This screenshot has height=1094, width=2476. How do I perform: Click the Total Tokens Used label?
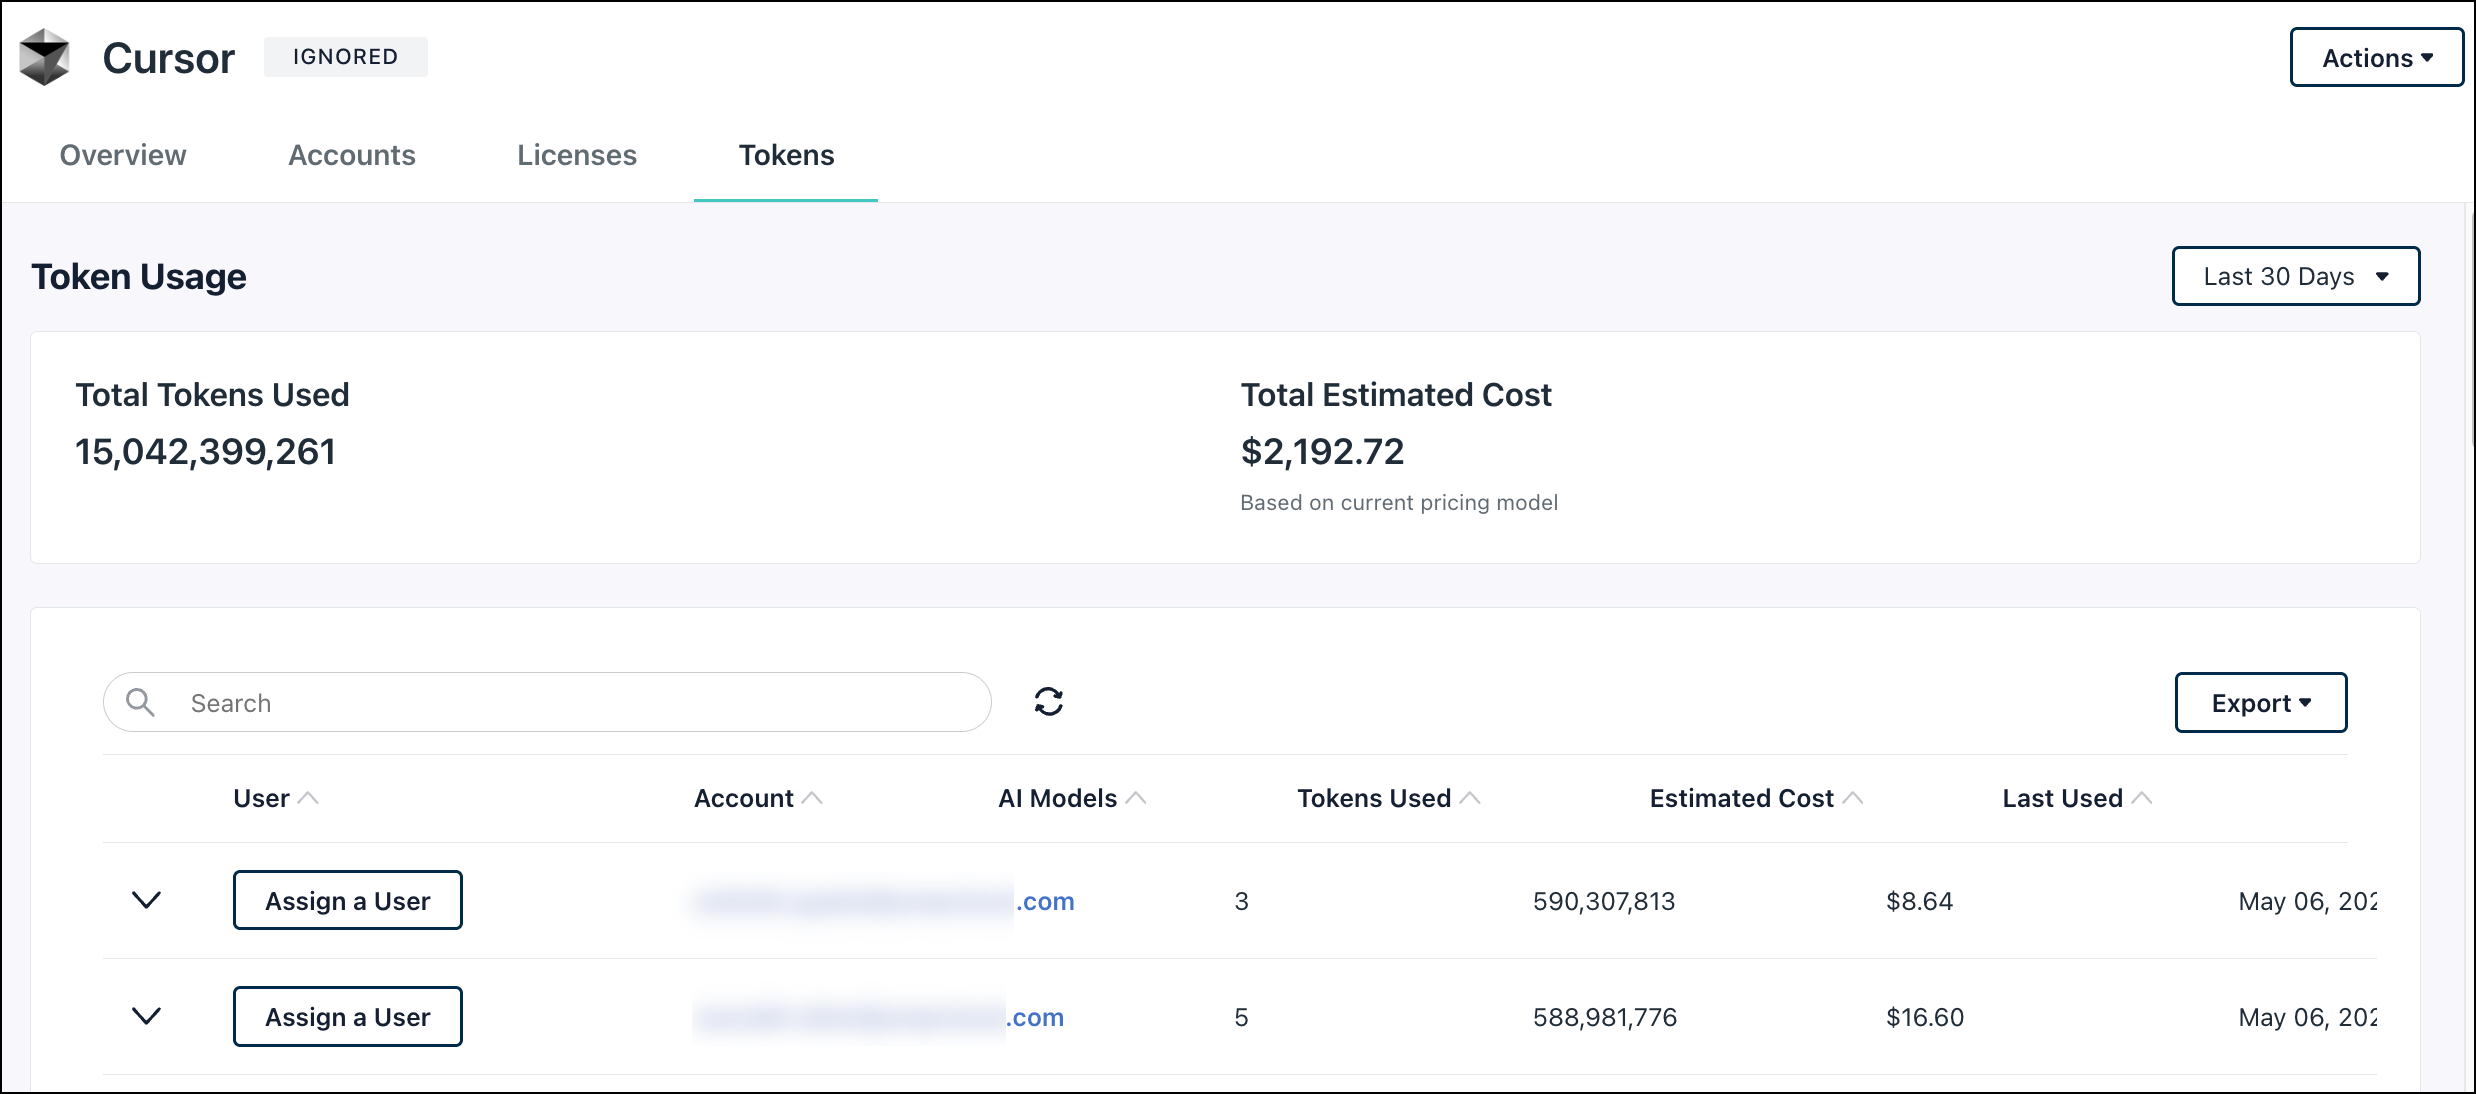pyautogui.click(x=212, y=395)
